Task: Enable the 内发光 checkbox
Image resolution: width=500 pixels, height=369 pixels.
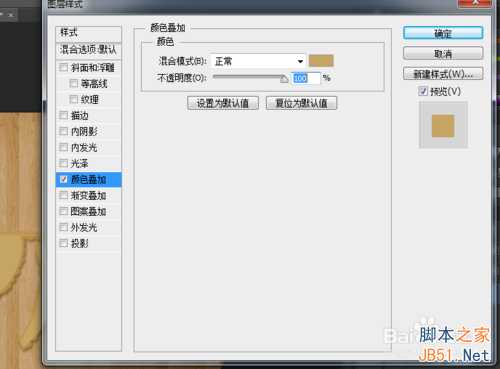Action: point(63,147)
